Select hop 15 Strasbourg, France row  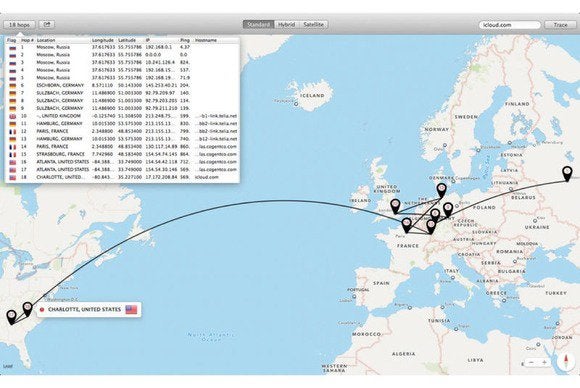pyautogui.click(x=122, y=154)
